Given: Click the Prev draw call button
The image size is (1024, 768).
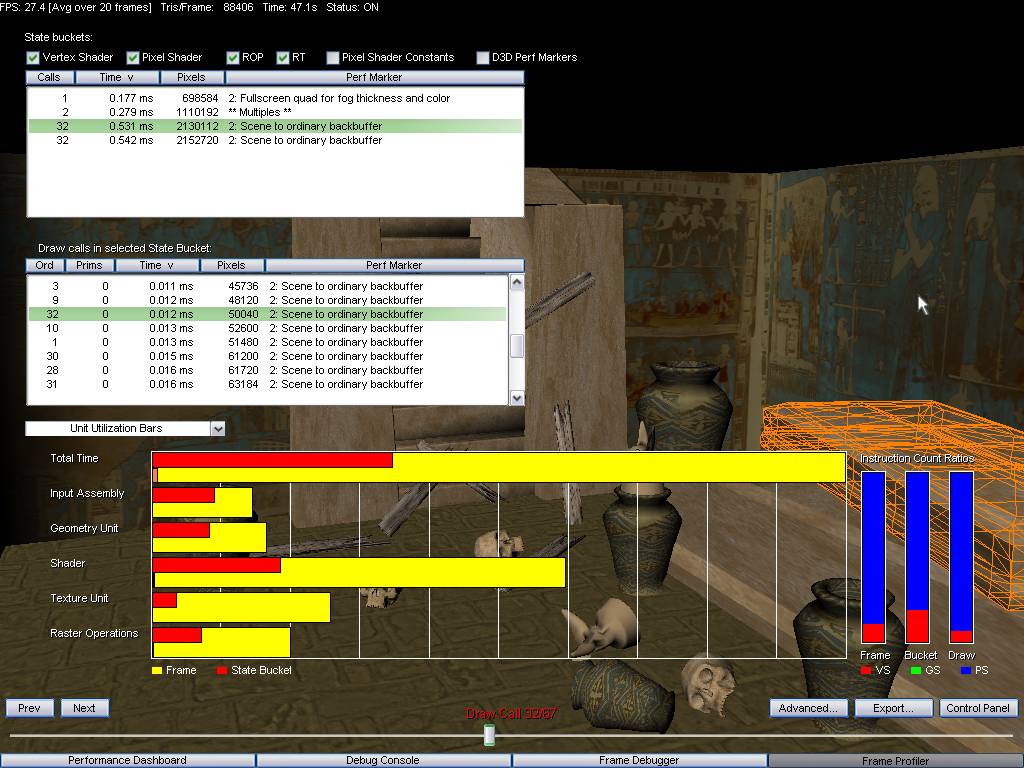Looking at the screenshot, I should tap(29, 708).
